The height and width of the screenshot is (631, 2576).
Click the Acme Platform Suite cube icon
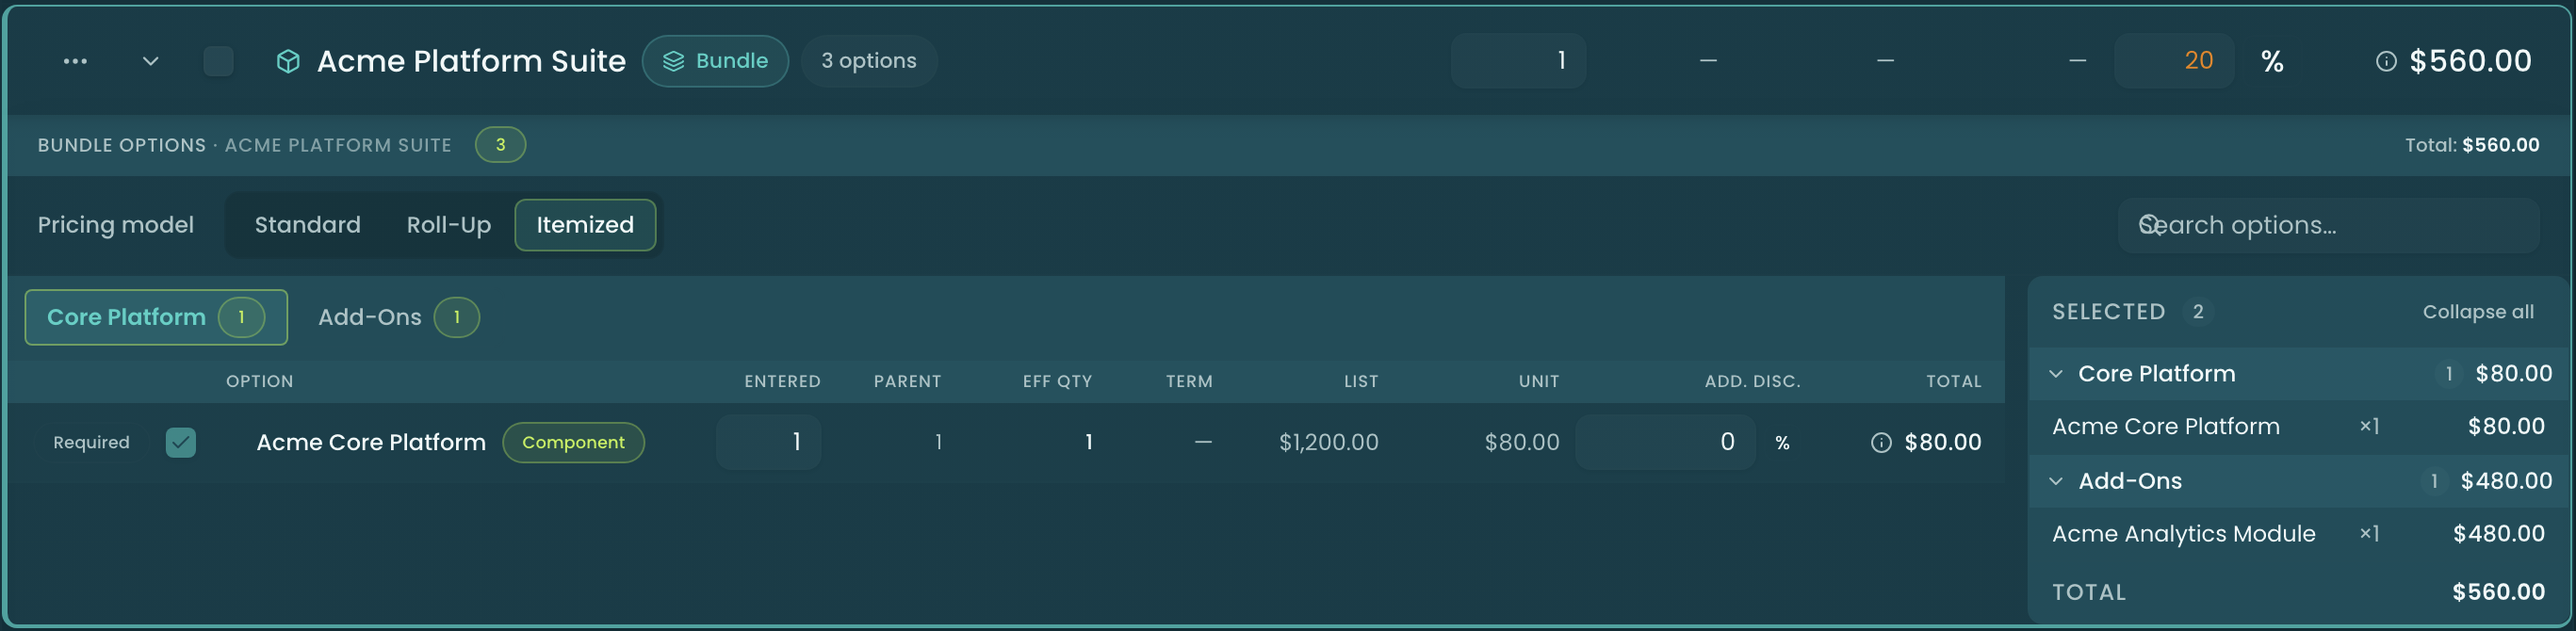(288, 61)
